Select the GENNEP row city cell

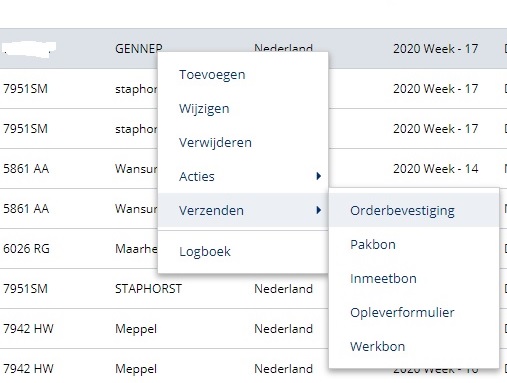click(x=139, y=49)
